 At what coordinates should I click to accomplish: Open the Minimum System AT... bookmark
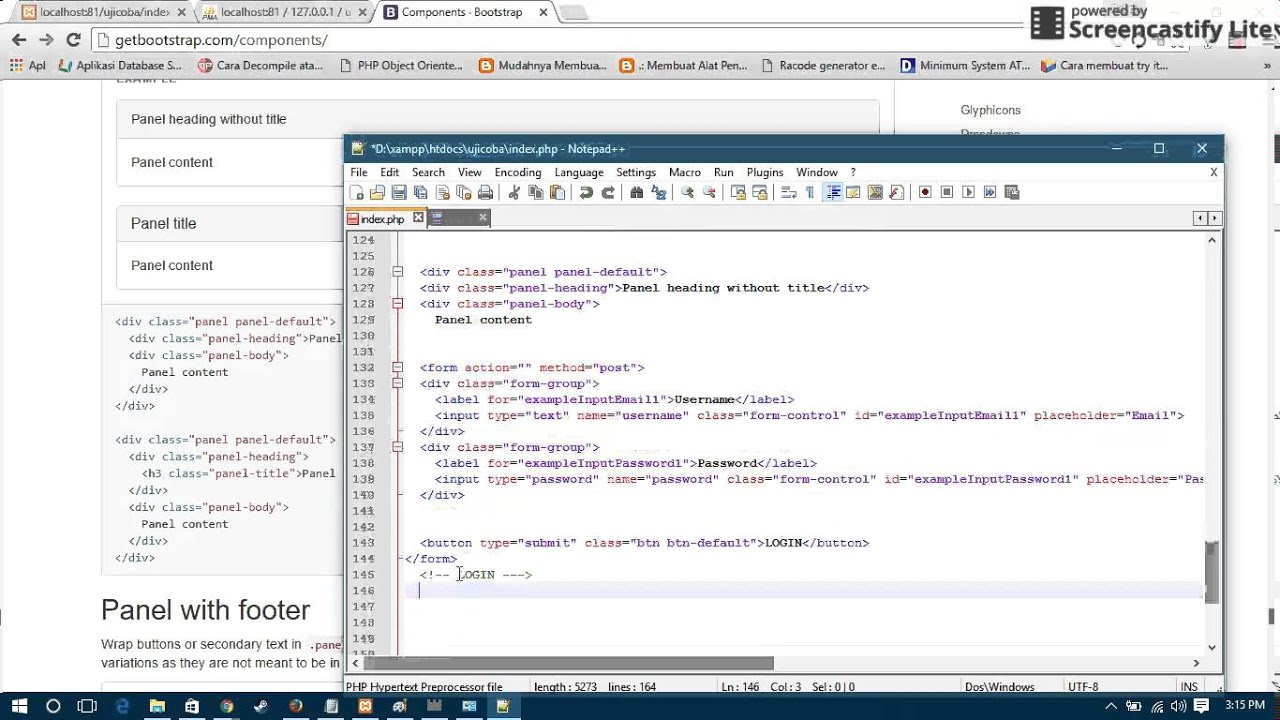click(x=965, y=66)
